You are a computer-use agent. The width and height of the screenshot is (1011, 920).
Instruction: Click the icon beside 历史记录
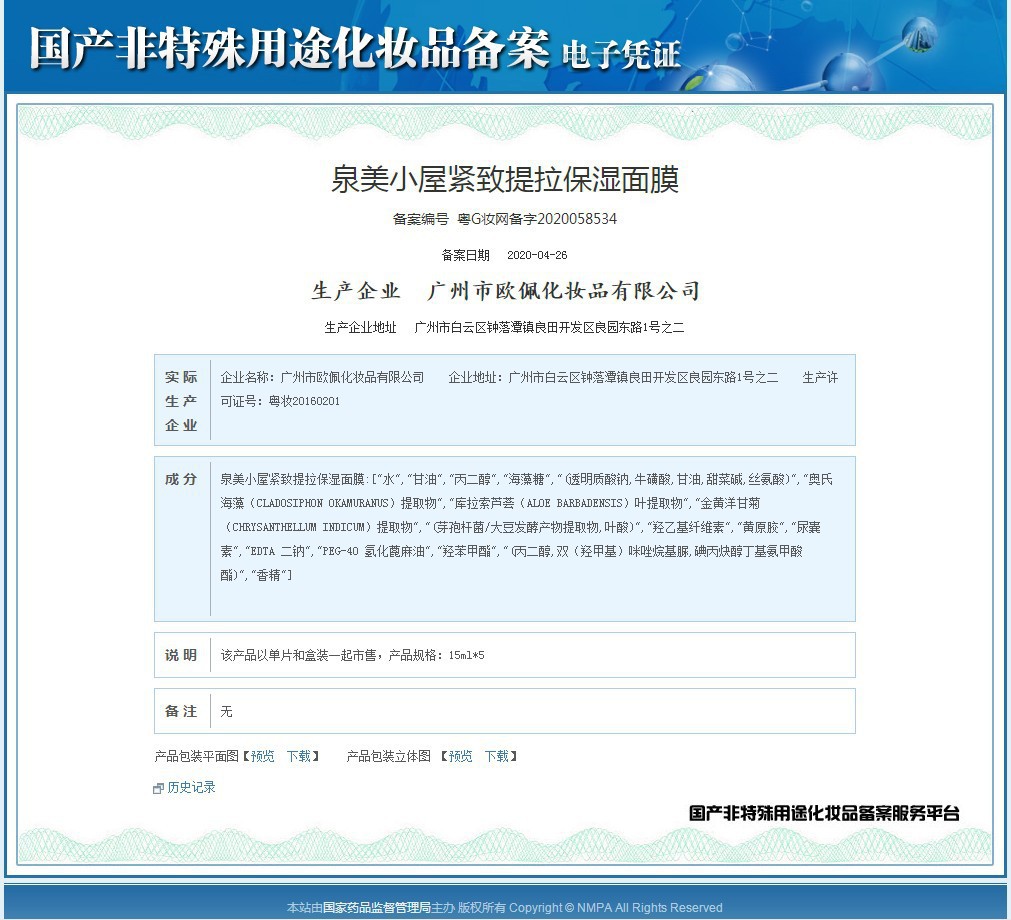(159, 788)
